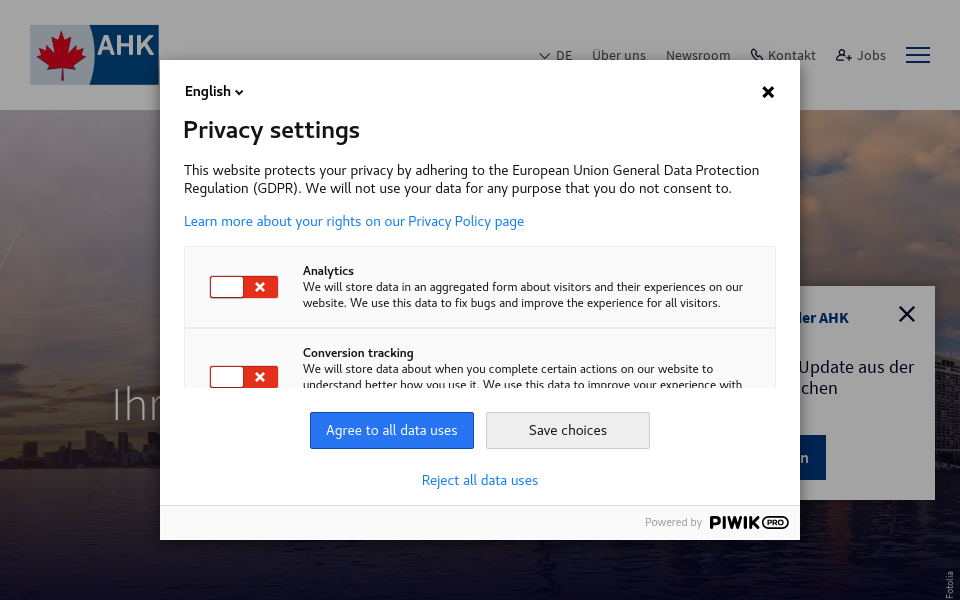The image size is (960, 600).
Task: Click the phone icon beside Kontakt
Action: 757,55
